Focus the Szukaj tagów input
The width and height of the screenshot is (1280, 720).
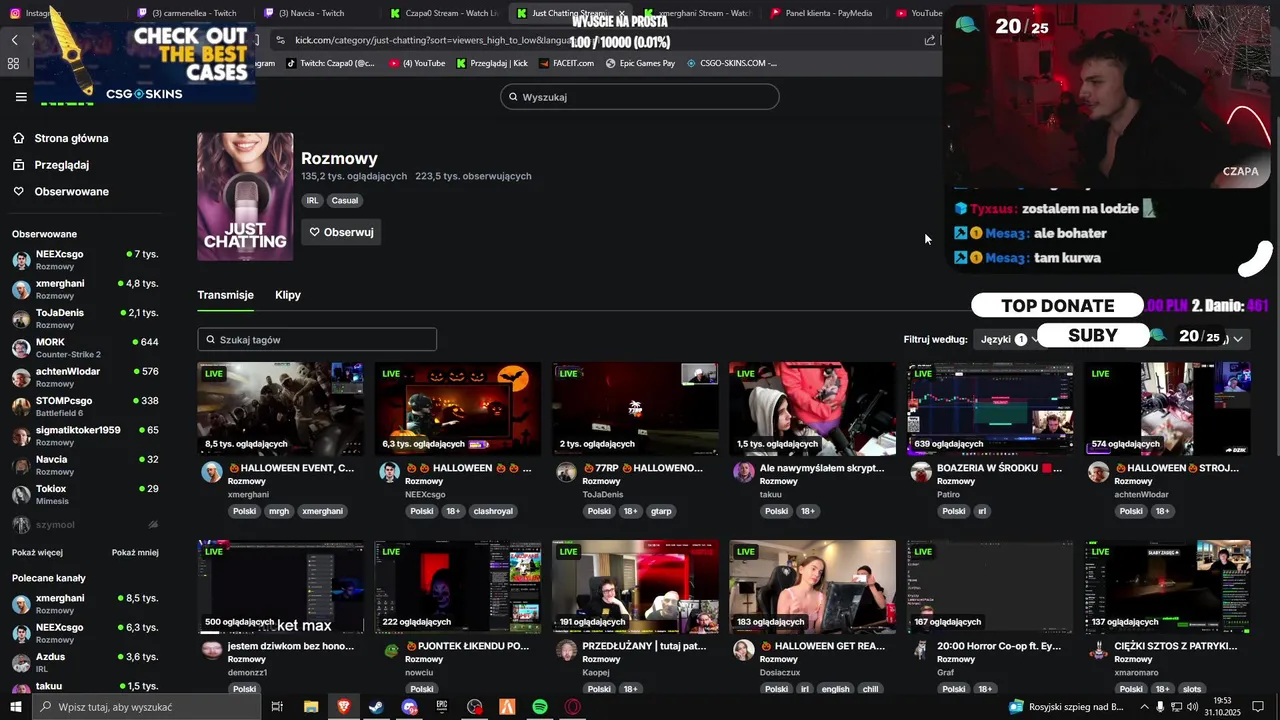[x=317, y=340]
